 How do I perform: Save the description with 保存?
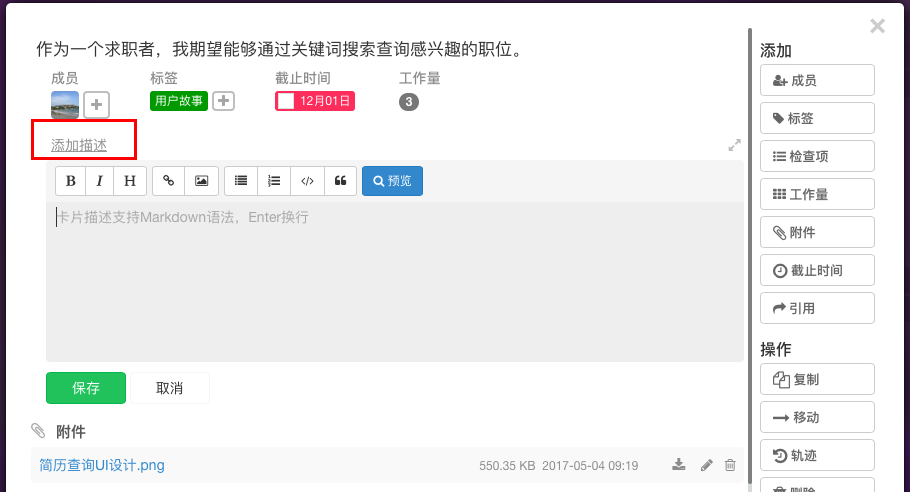click(86, 388)
